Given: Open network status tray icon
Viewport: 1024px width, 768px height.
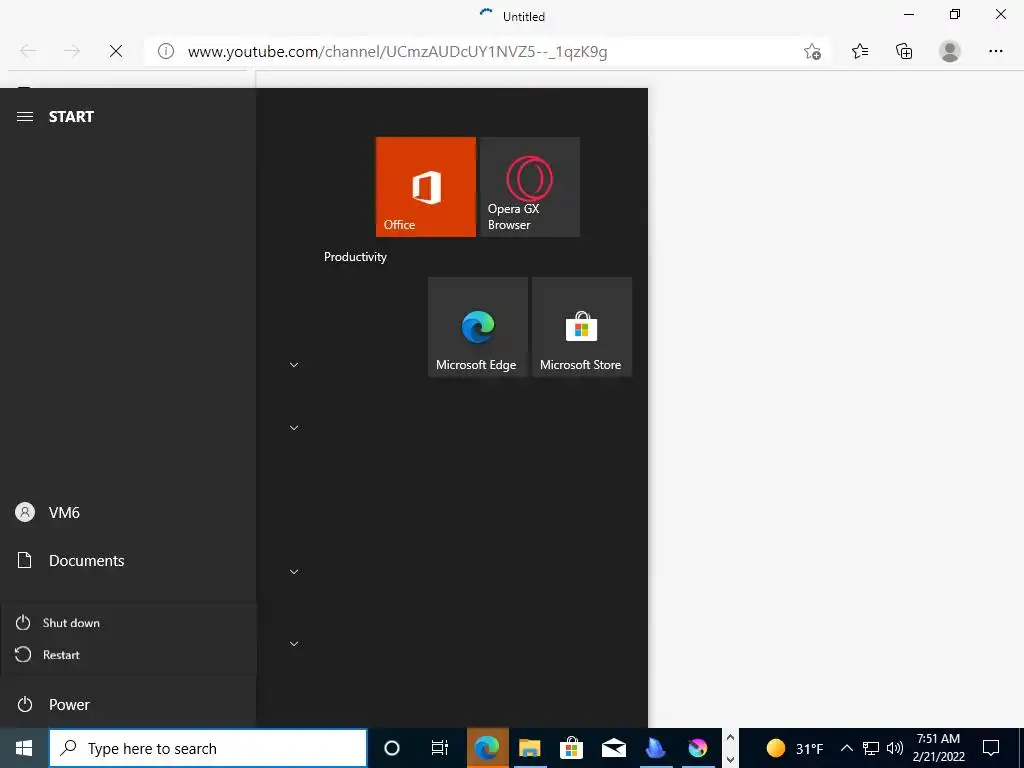Looking at the screenshot, I should (871, 748).
